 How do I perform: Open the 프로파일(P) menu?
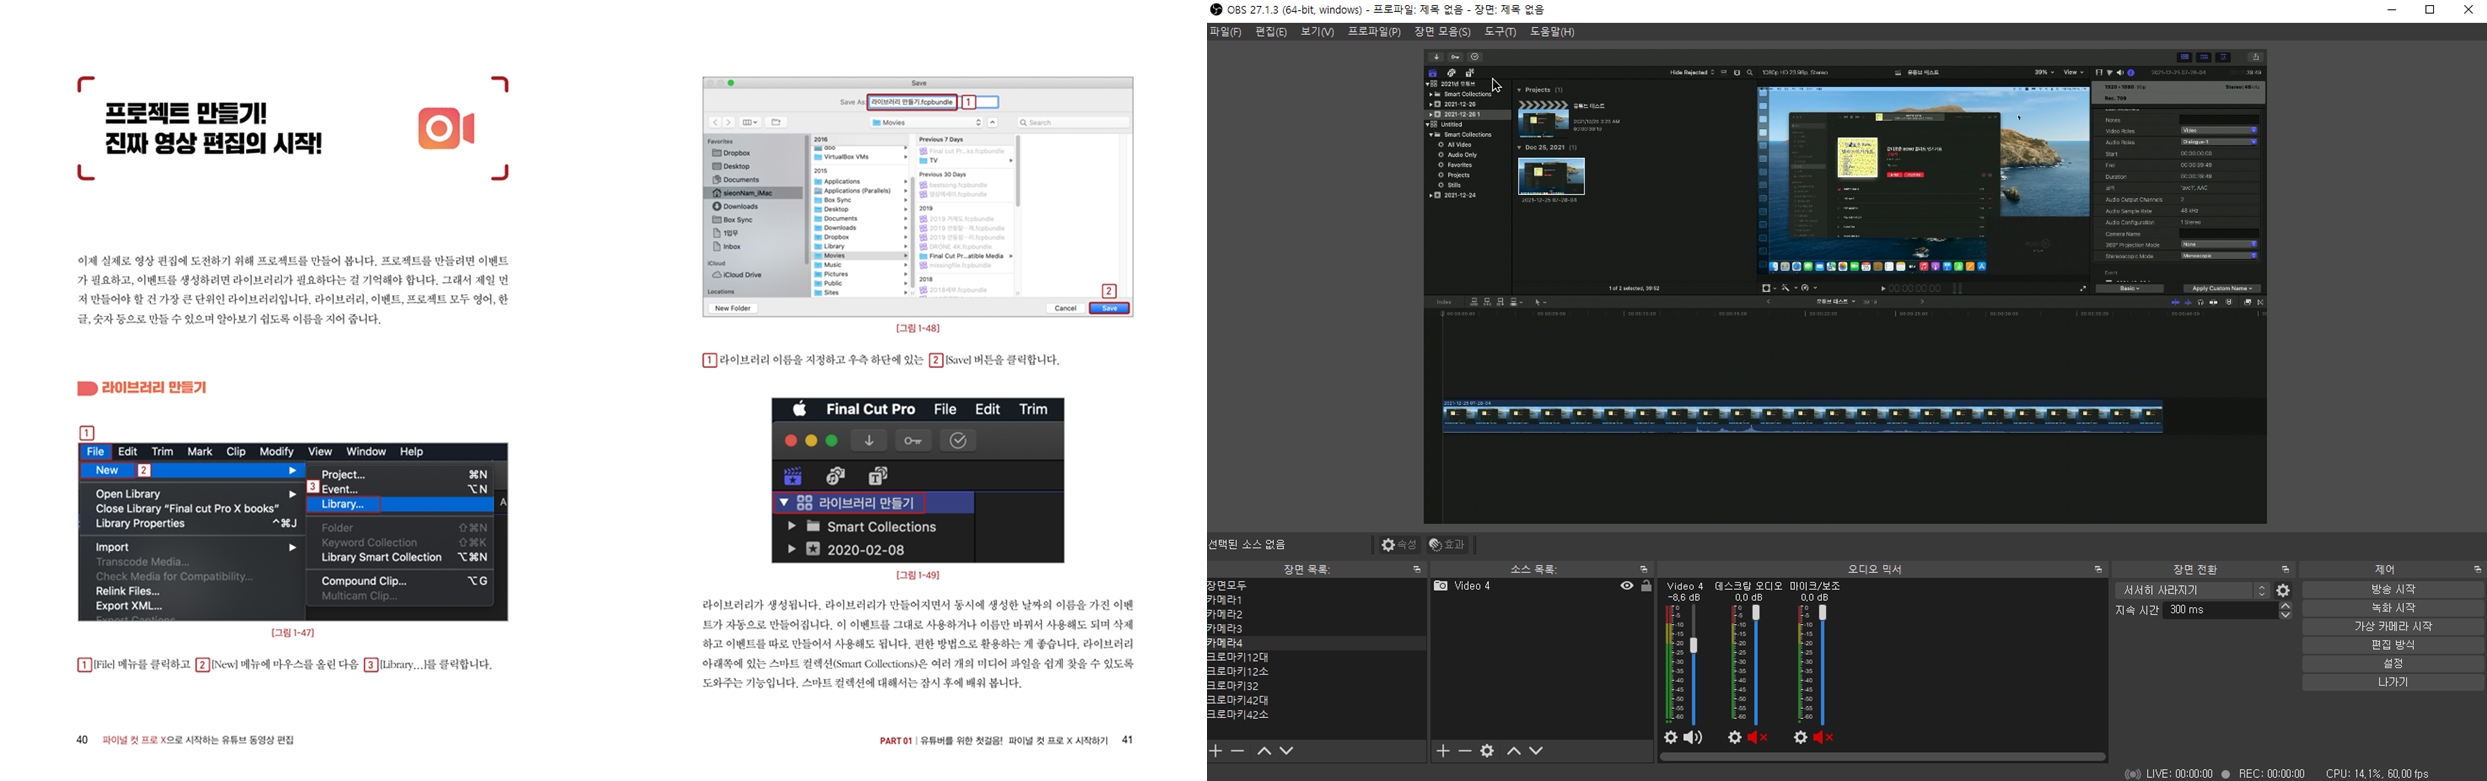(x=1375, y=33)
